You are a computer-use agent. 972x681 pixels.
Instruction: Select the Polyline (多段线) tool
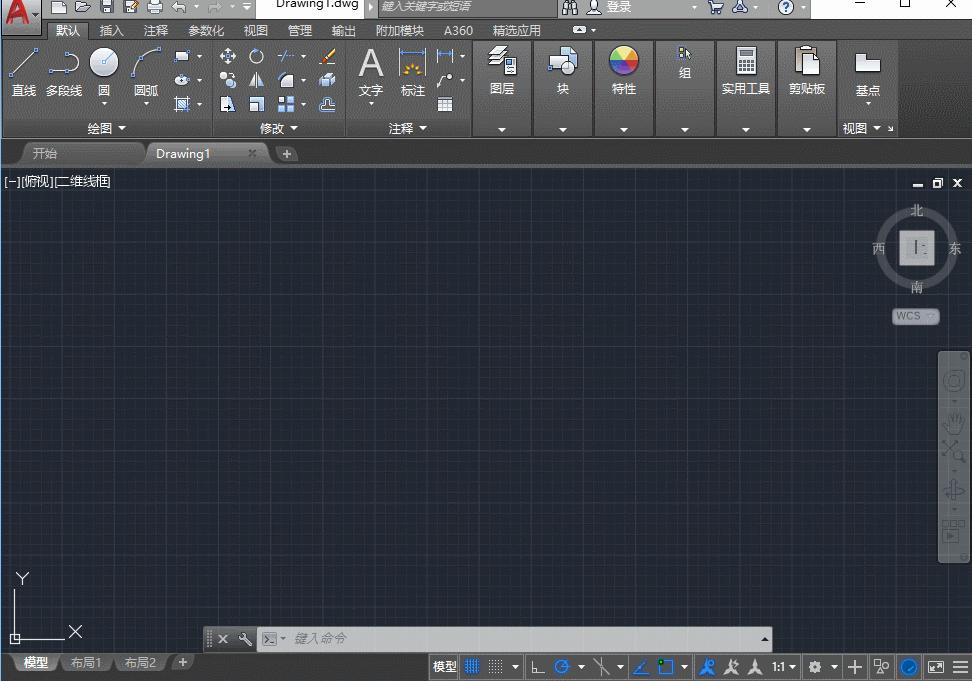(x=64, y=71)
